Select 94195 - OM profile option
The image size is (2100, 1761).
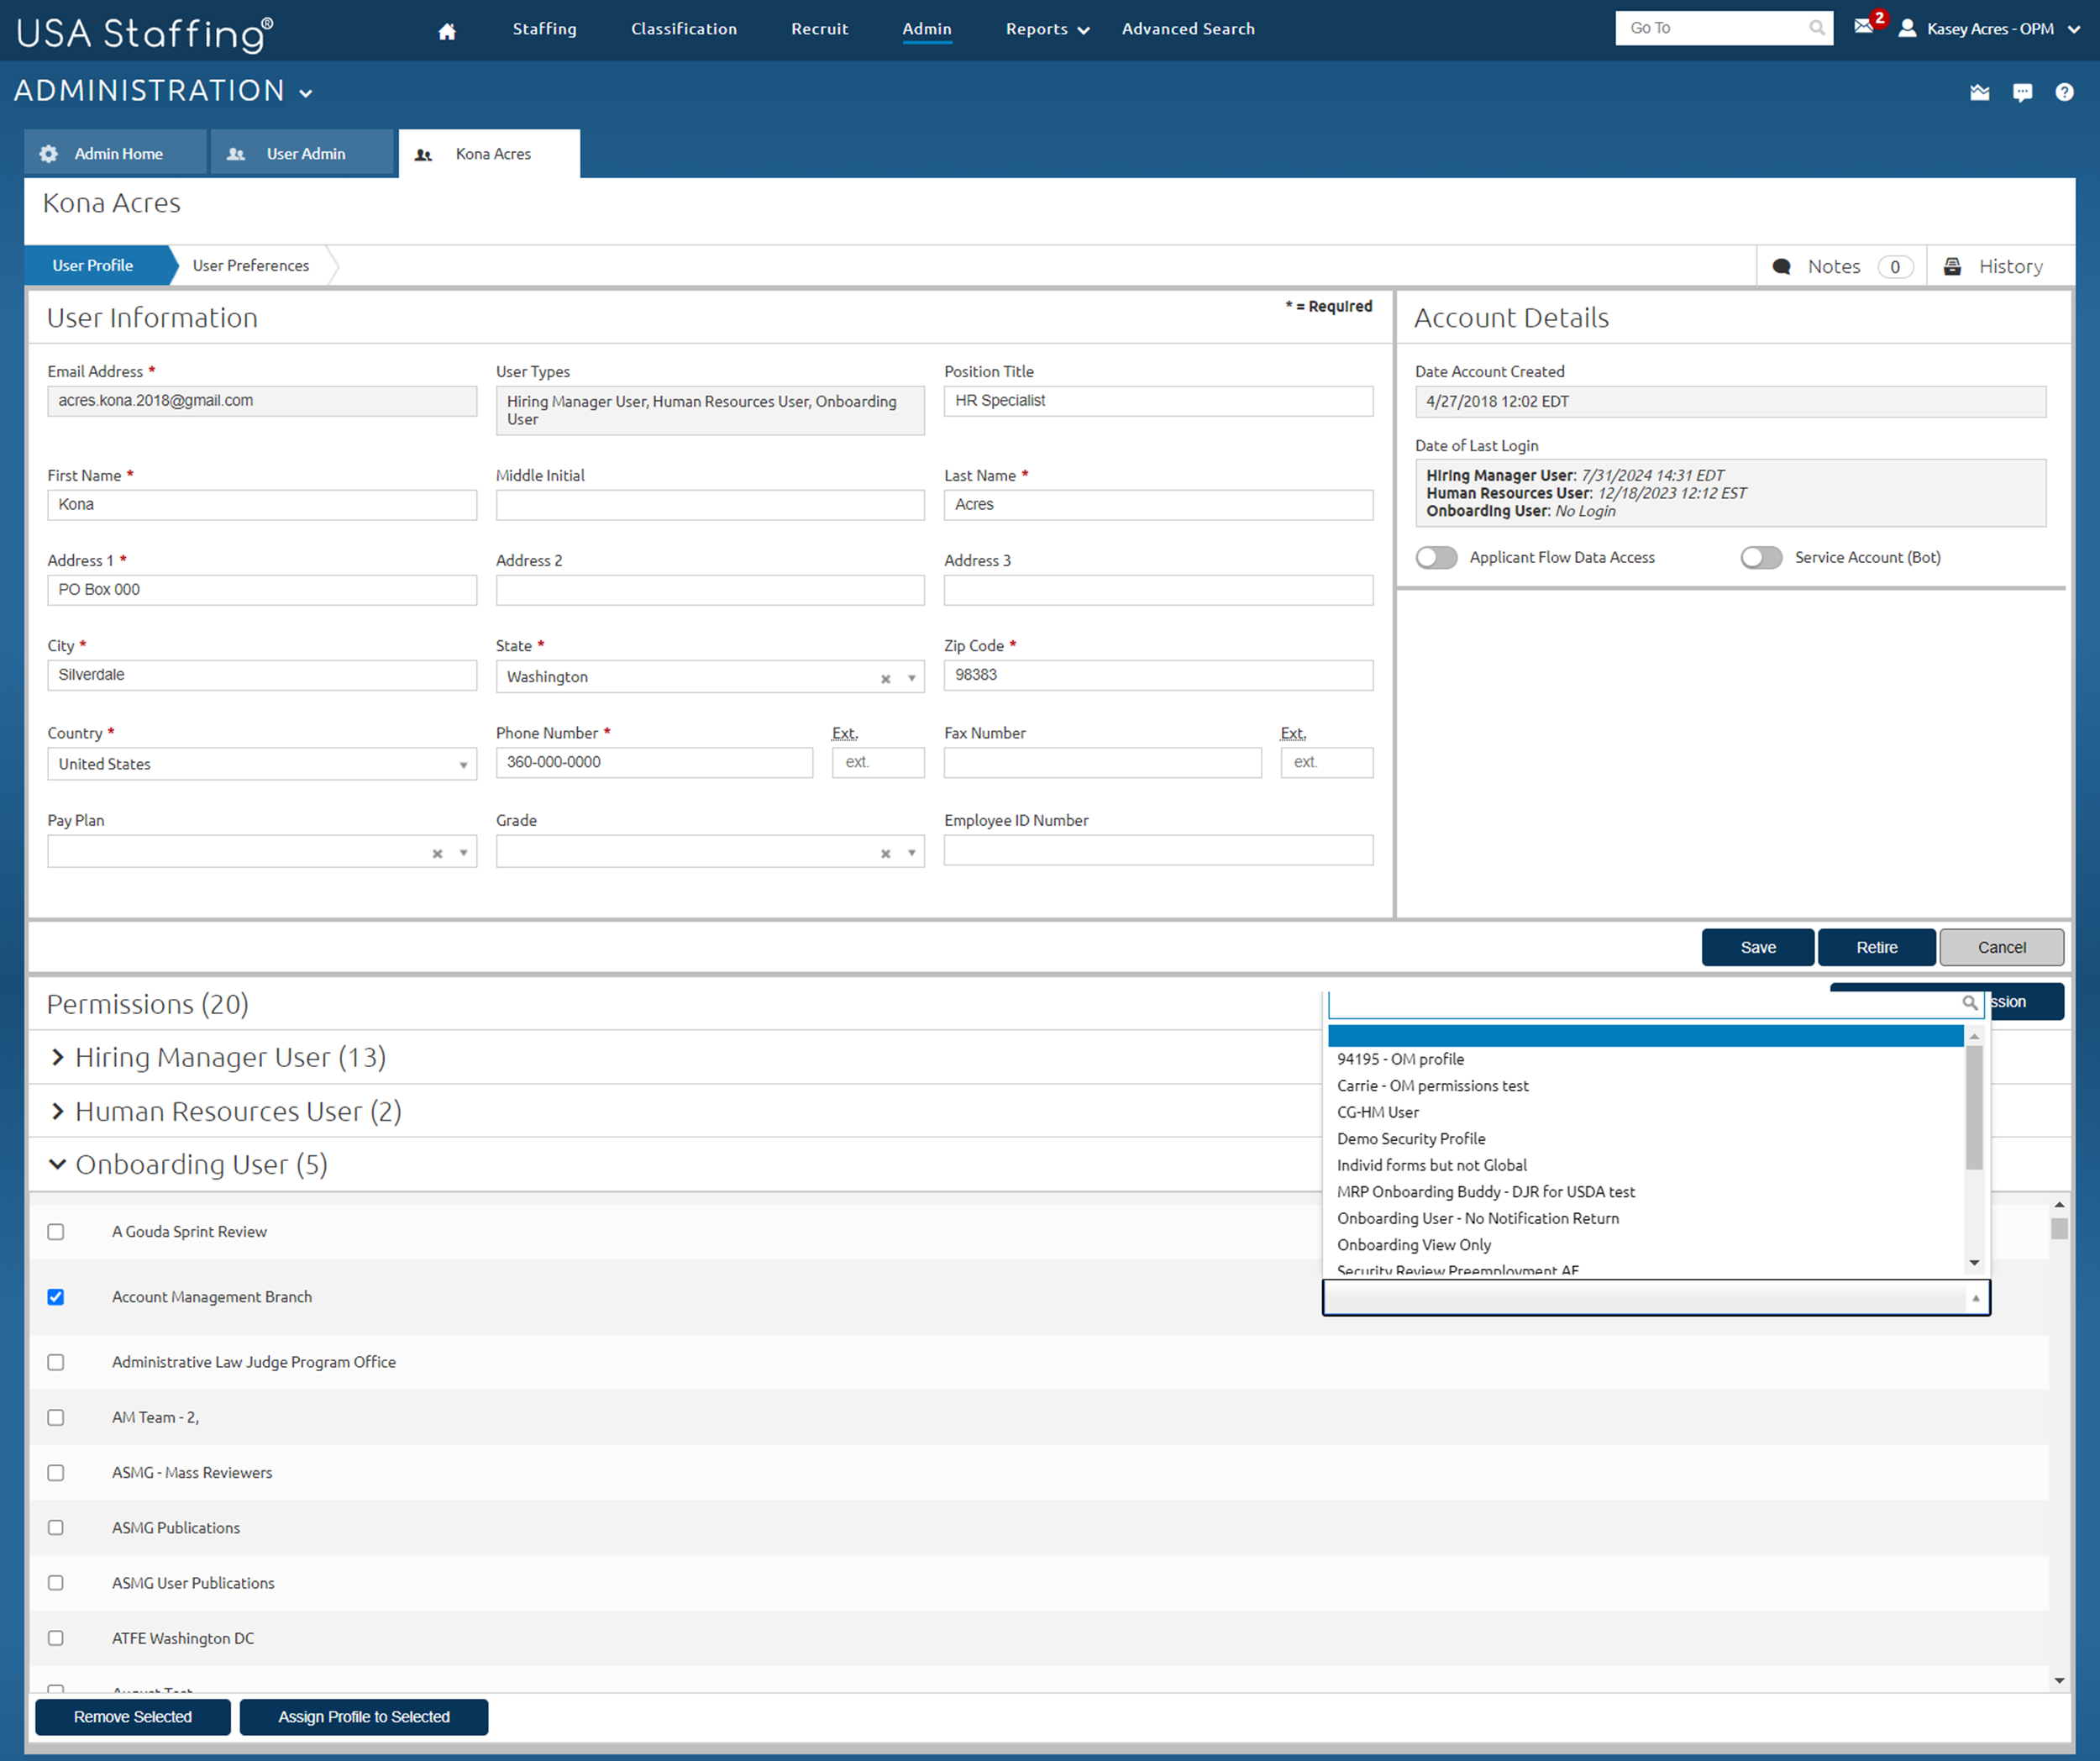click(x=1399, y=1060)
